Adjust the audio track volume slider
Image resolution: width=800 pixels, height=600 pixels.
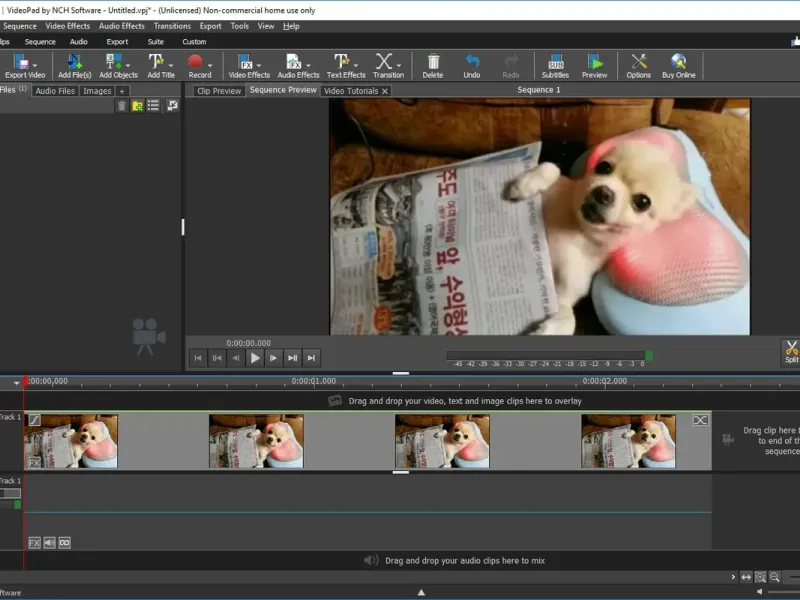click(10, 493)
